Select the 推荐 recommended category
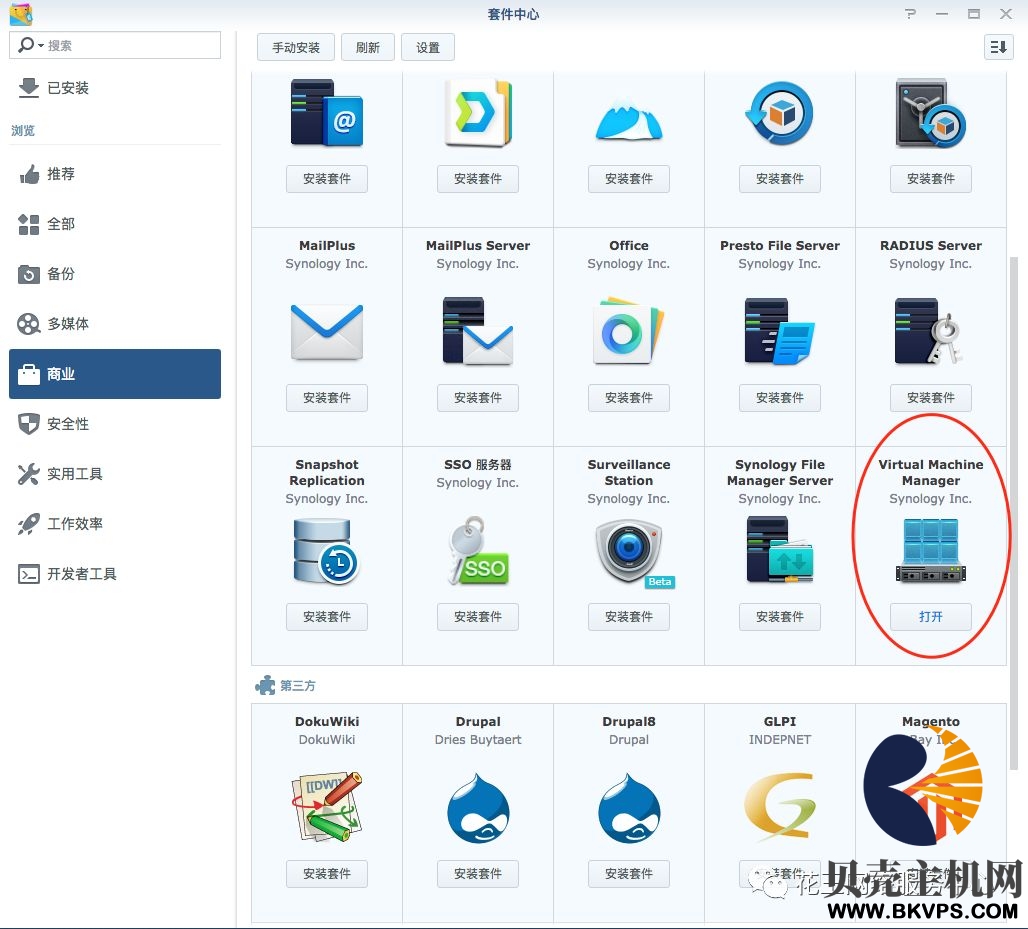The height and width of the screenshot is (929, 1028). click(115, 174)
